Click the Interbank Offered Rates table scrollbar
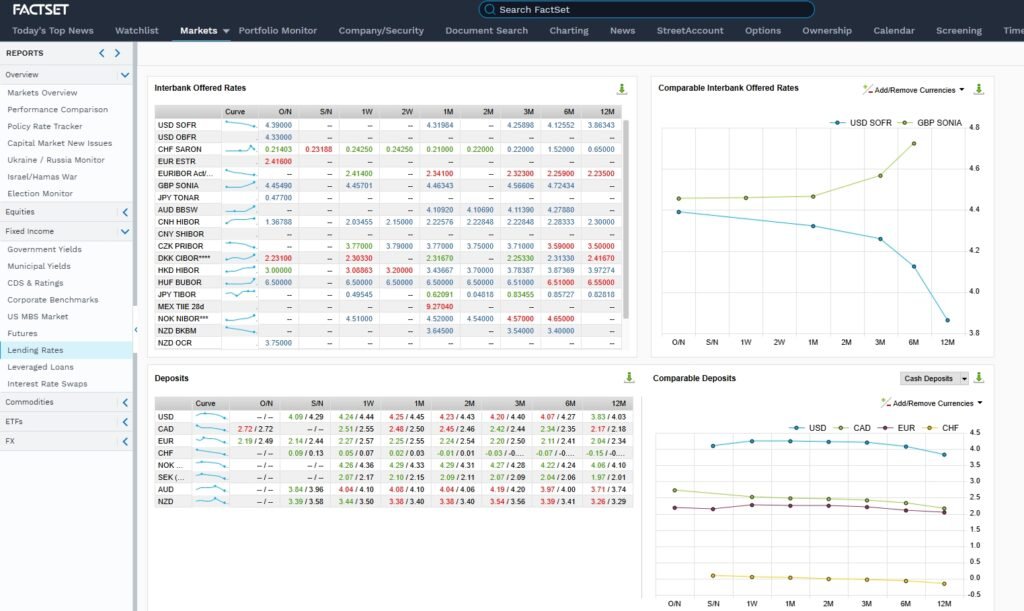The image size is (1024, 611). 626,220
